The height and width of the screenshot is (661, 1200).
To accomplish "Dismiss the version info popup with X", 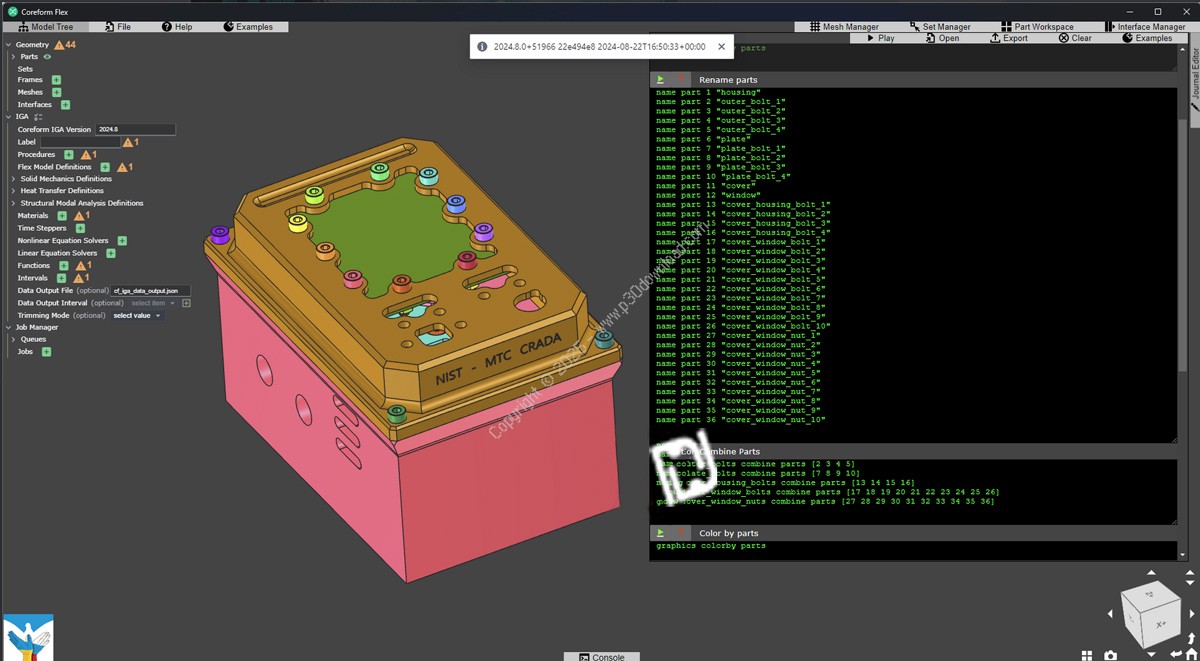I will [722, 46].
